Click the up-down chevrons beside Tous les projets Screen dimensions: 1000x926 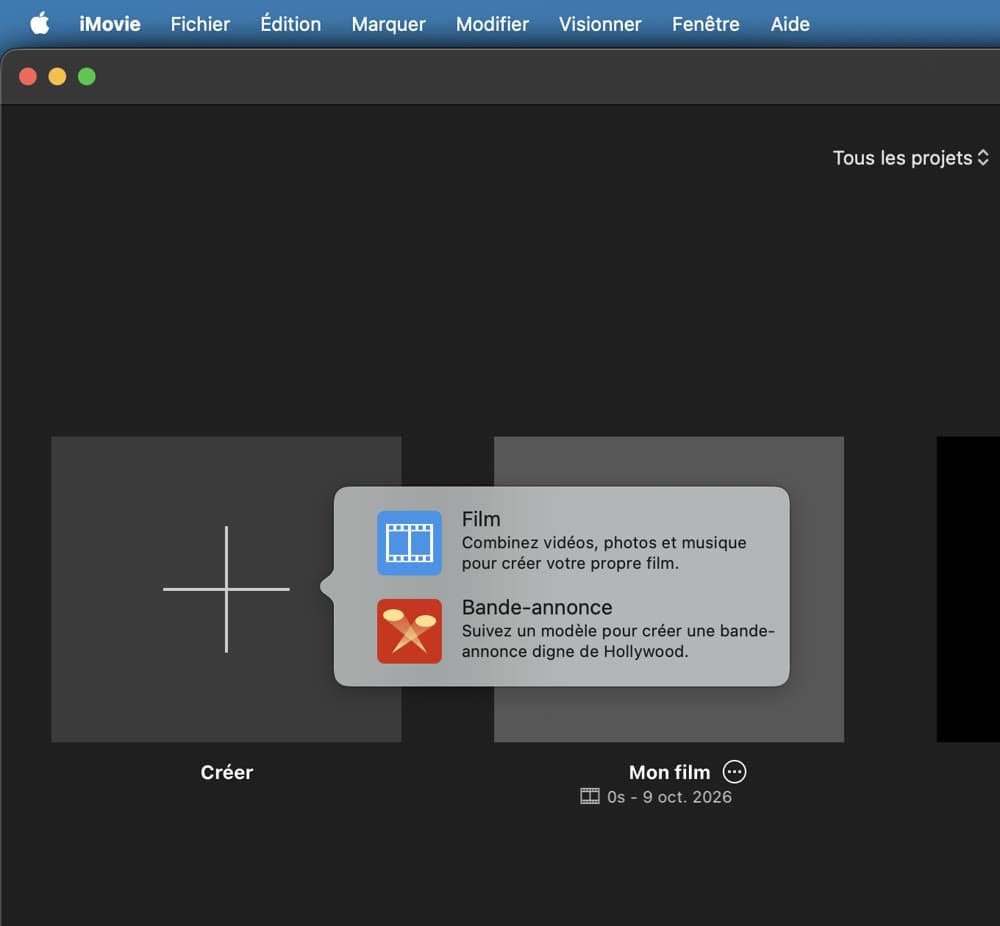[x=983, y=158]
